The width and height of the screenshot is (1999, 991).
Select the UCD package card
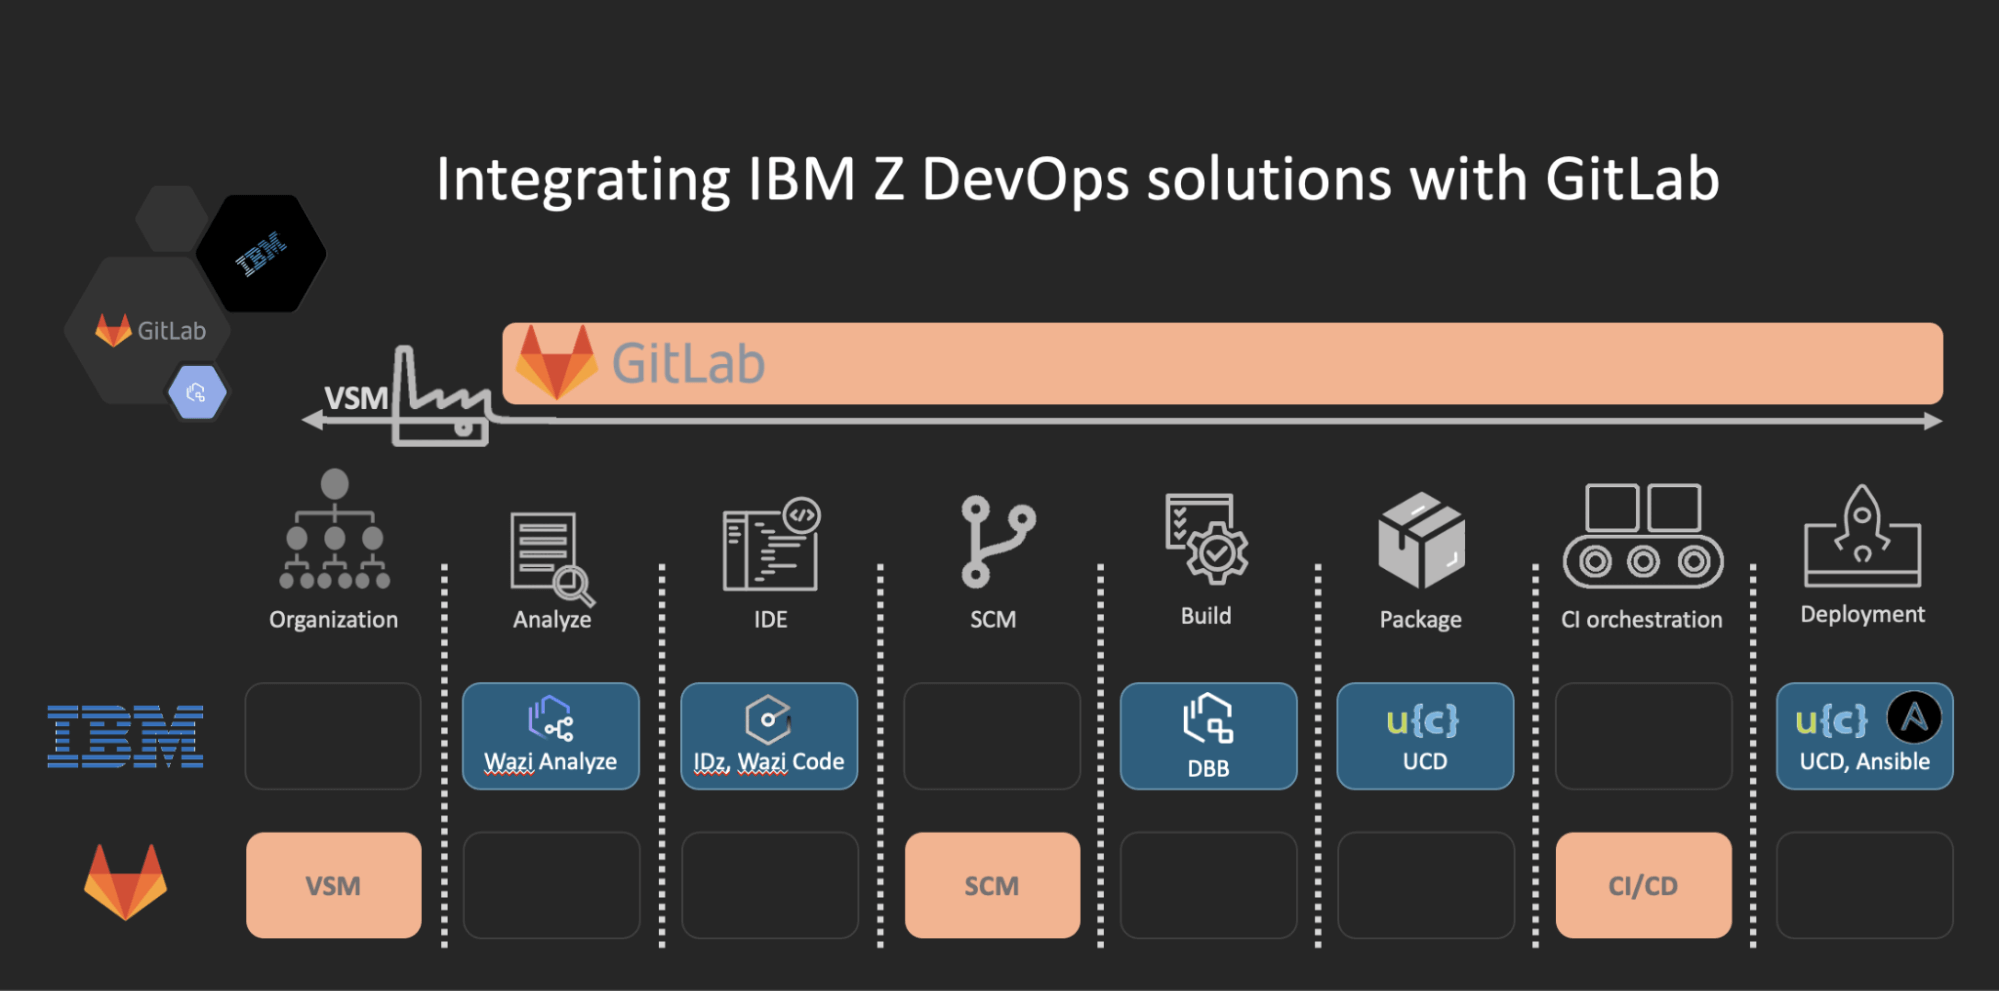point(1425,736)
